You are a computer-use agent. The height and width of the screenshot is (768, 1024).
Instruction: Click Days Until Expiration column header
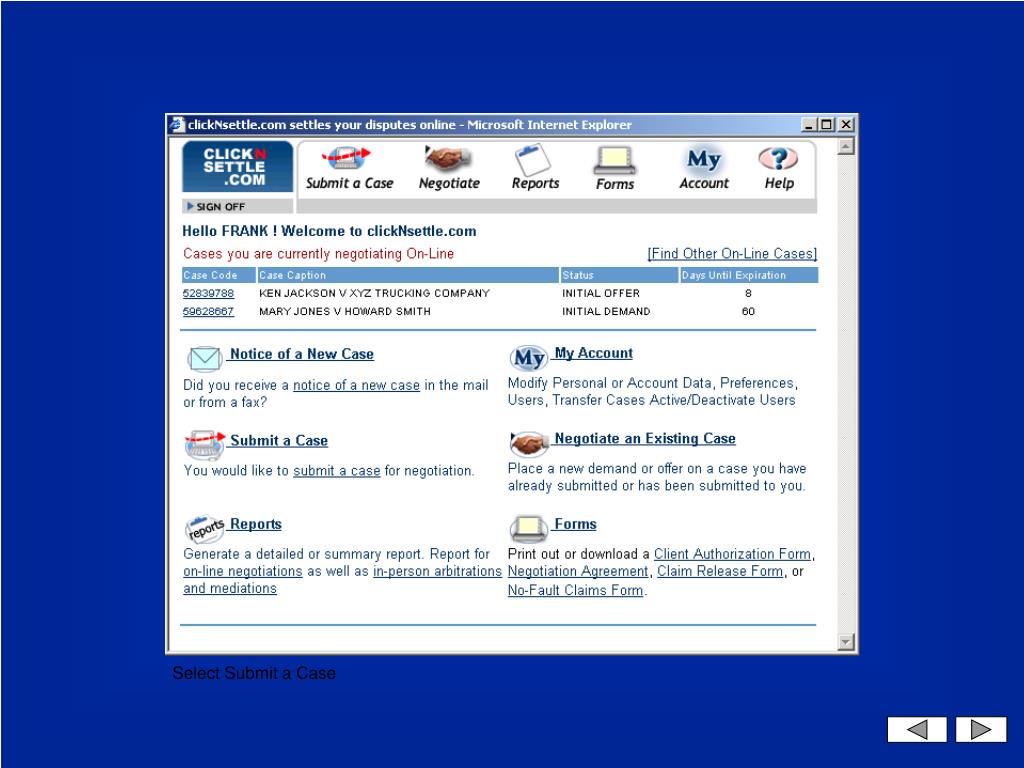tap(748, 275)
